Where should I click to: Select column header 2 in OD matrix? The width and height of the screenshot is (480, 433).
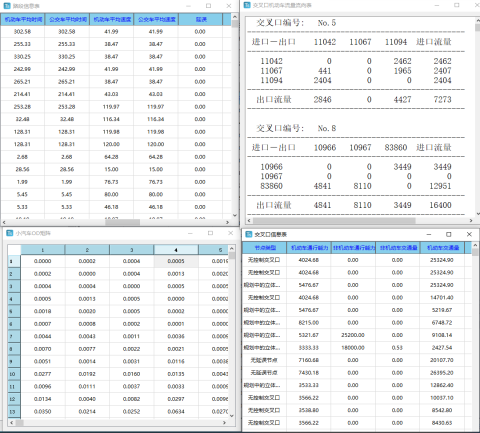[x=87, y=250]
